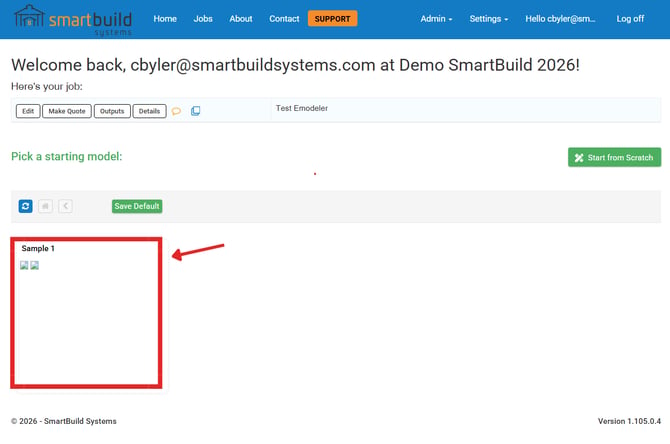
Task: Click the Test Emodeler job name
Action: click(x=302, y=108)
